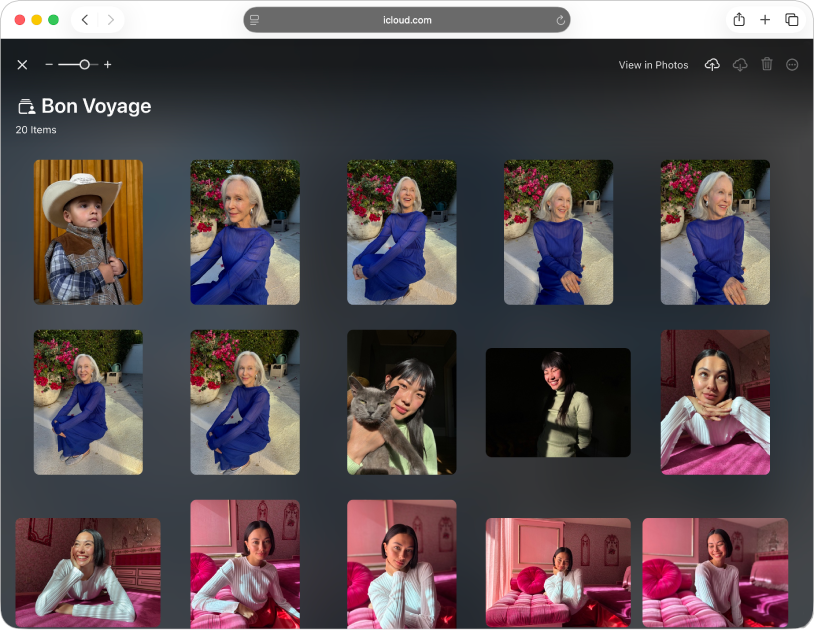Screen dimensions: 814x630
Task: Reload the page with the refresh icon
Action: (560, 20)
